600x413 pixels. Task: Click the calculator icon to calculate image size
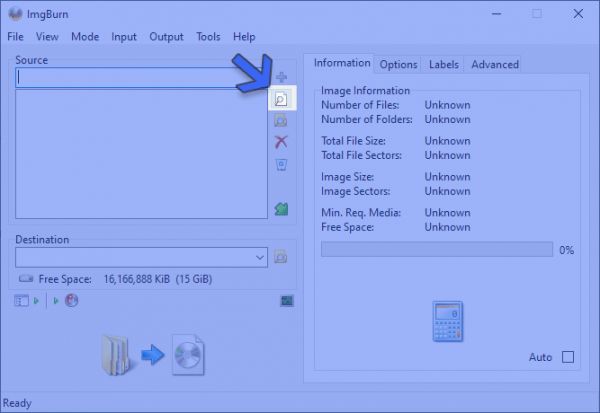(x=446, y=322)
